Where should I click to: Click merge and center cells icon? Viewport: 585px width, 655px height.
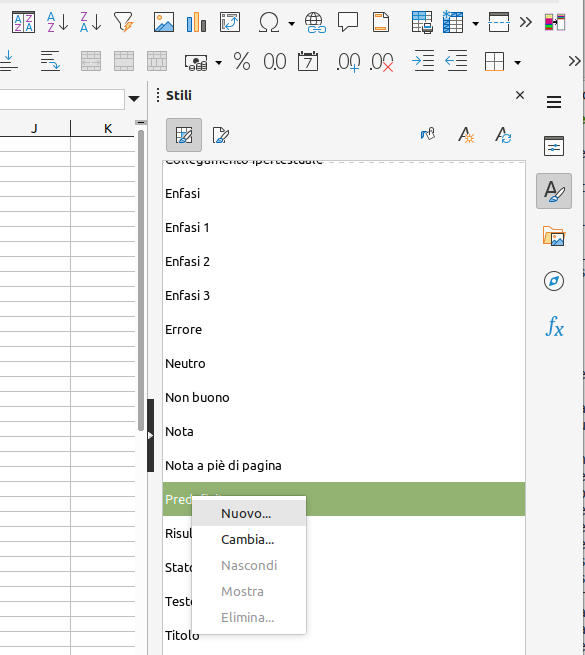tap(91, 61)
